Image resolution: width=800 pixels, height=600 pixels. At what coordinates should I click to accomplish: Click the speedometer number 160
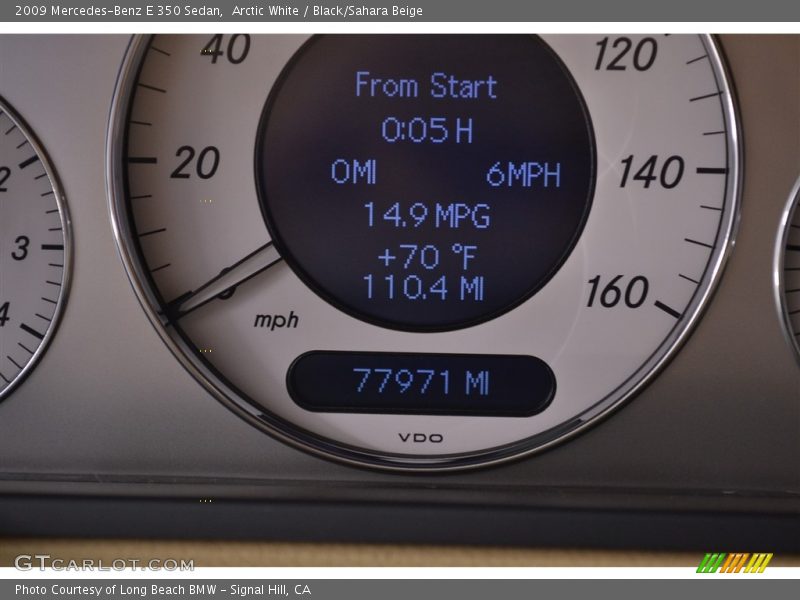617,292
